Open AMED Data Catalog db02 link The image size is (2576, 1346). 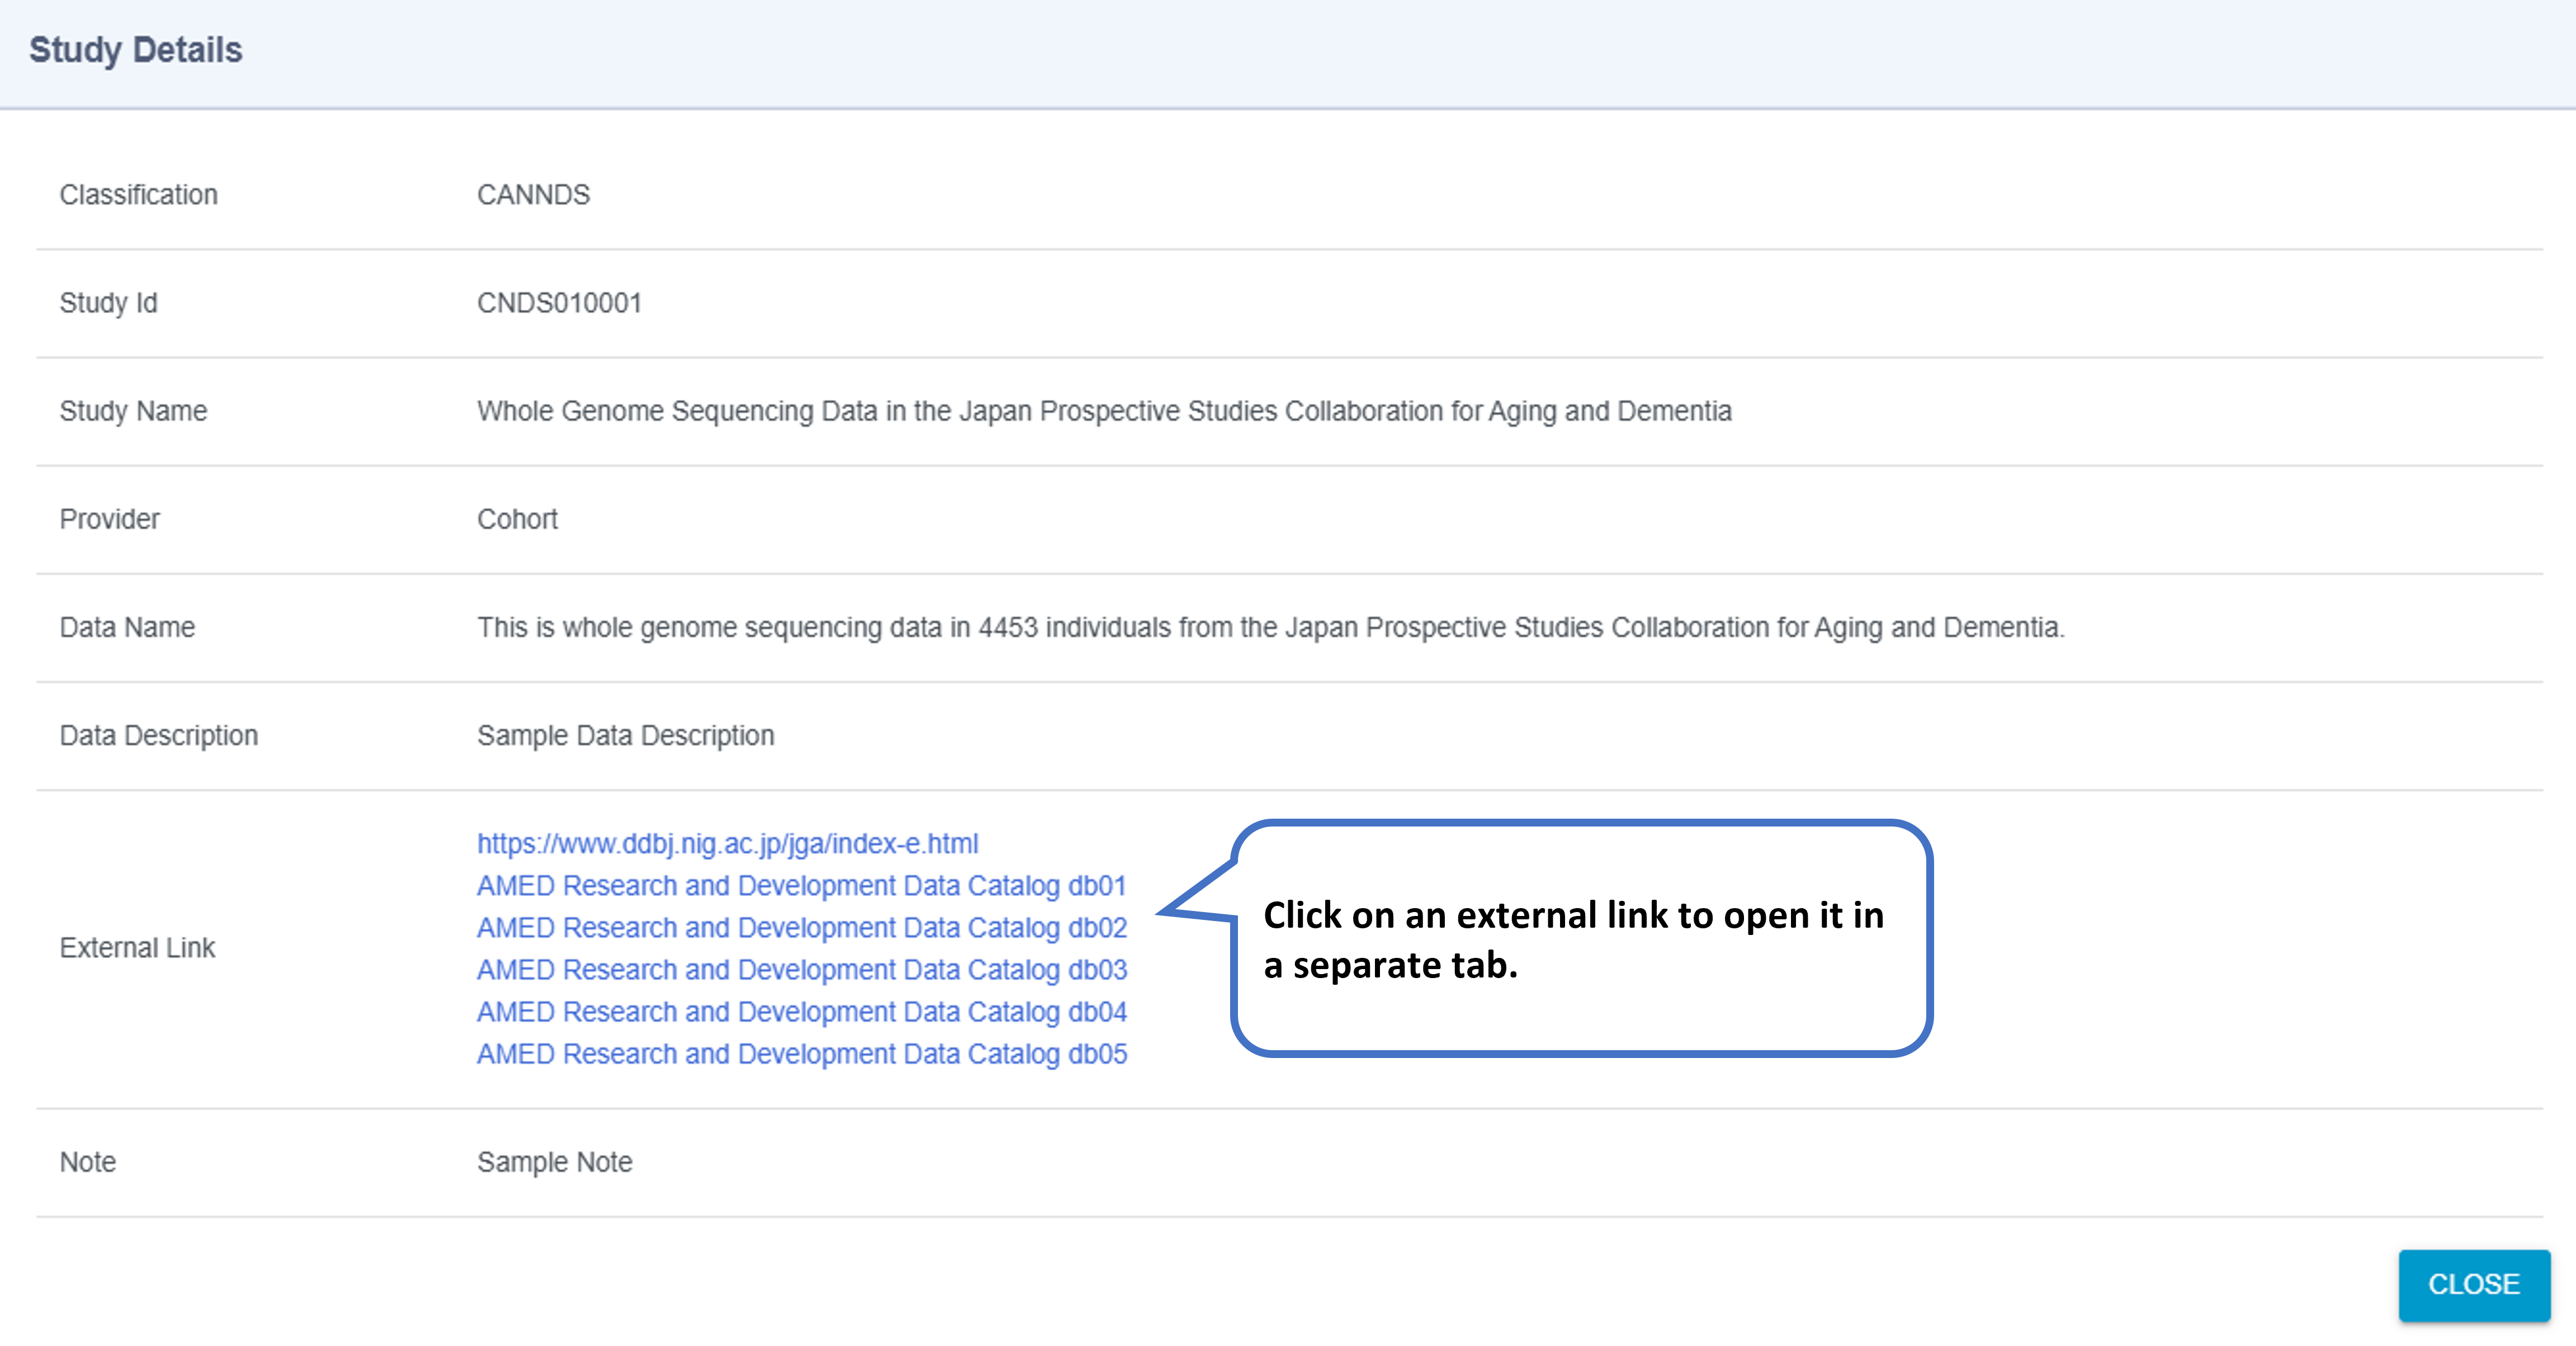(x=801, y=927)
